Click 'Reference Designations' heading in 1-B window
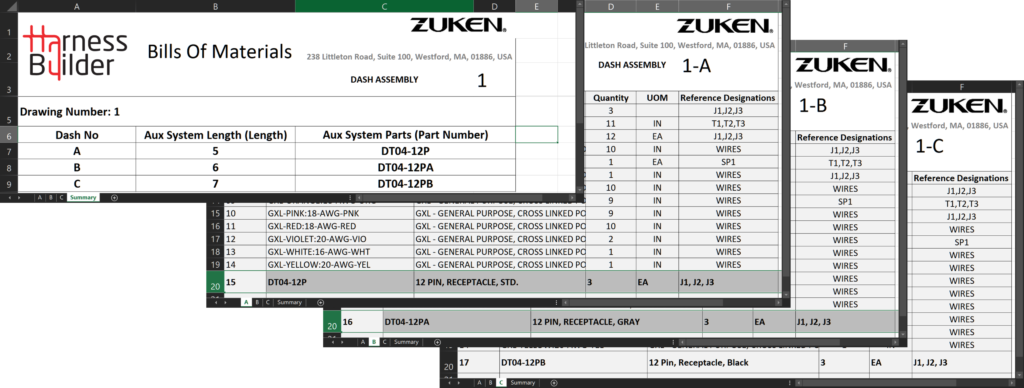Screen dimensions: 1024x388 click(844, 138)
